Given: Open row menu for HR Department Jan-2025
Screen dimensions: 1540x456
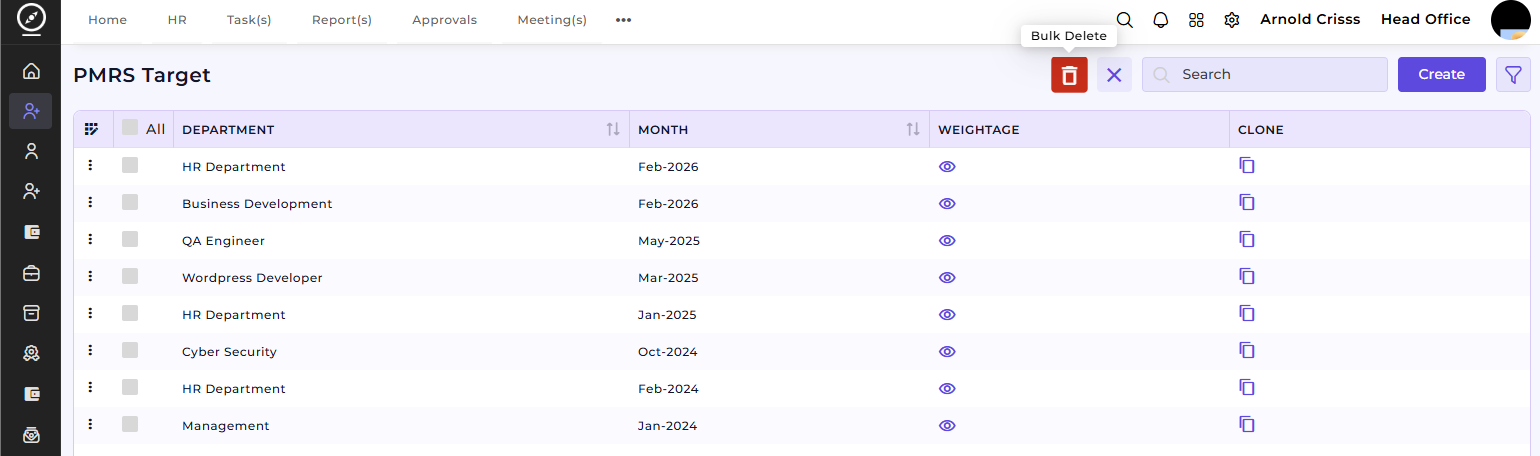Looking at the screenshot, I should tap(90, 313).
